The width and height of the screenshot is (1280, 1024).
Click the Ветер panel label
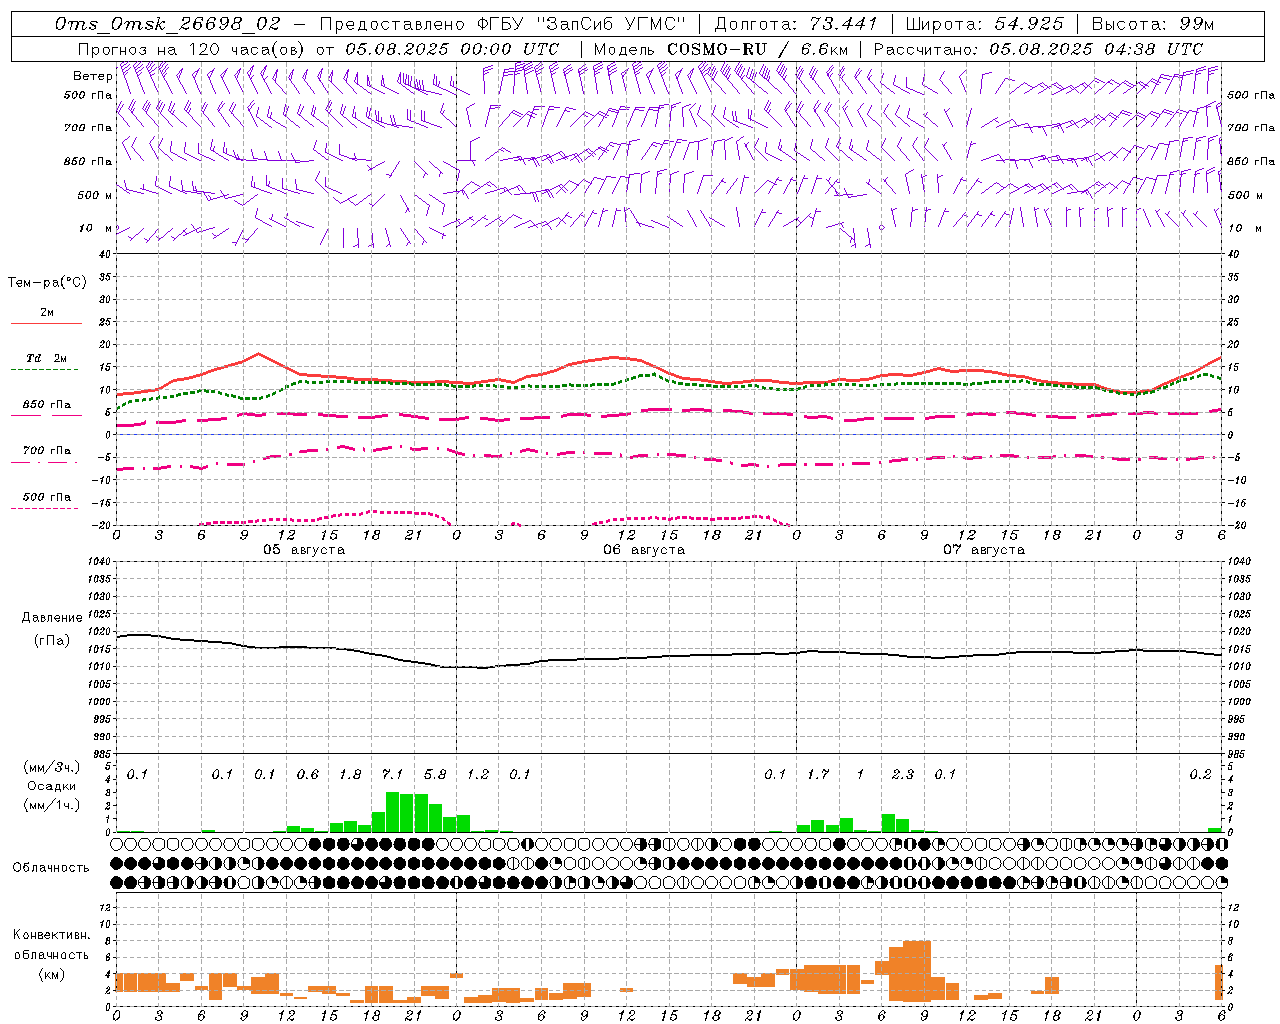click(92, 76)
